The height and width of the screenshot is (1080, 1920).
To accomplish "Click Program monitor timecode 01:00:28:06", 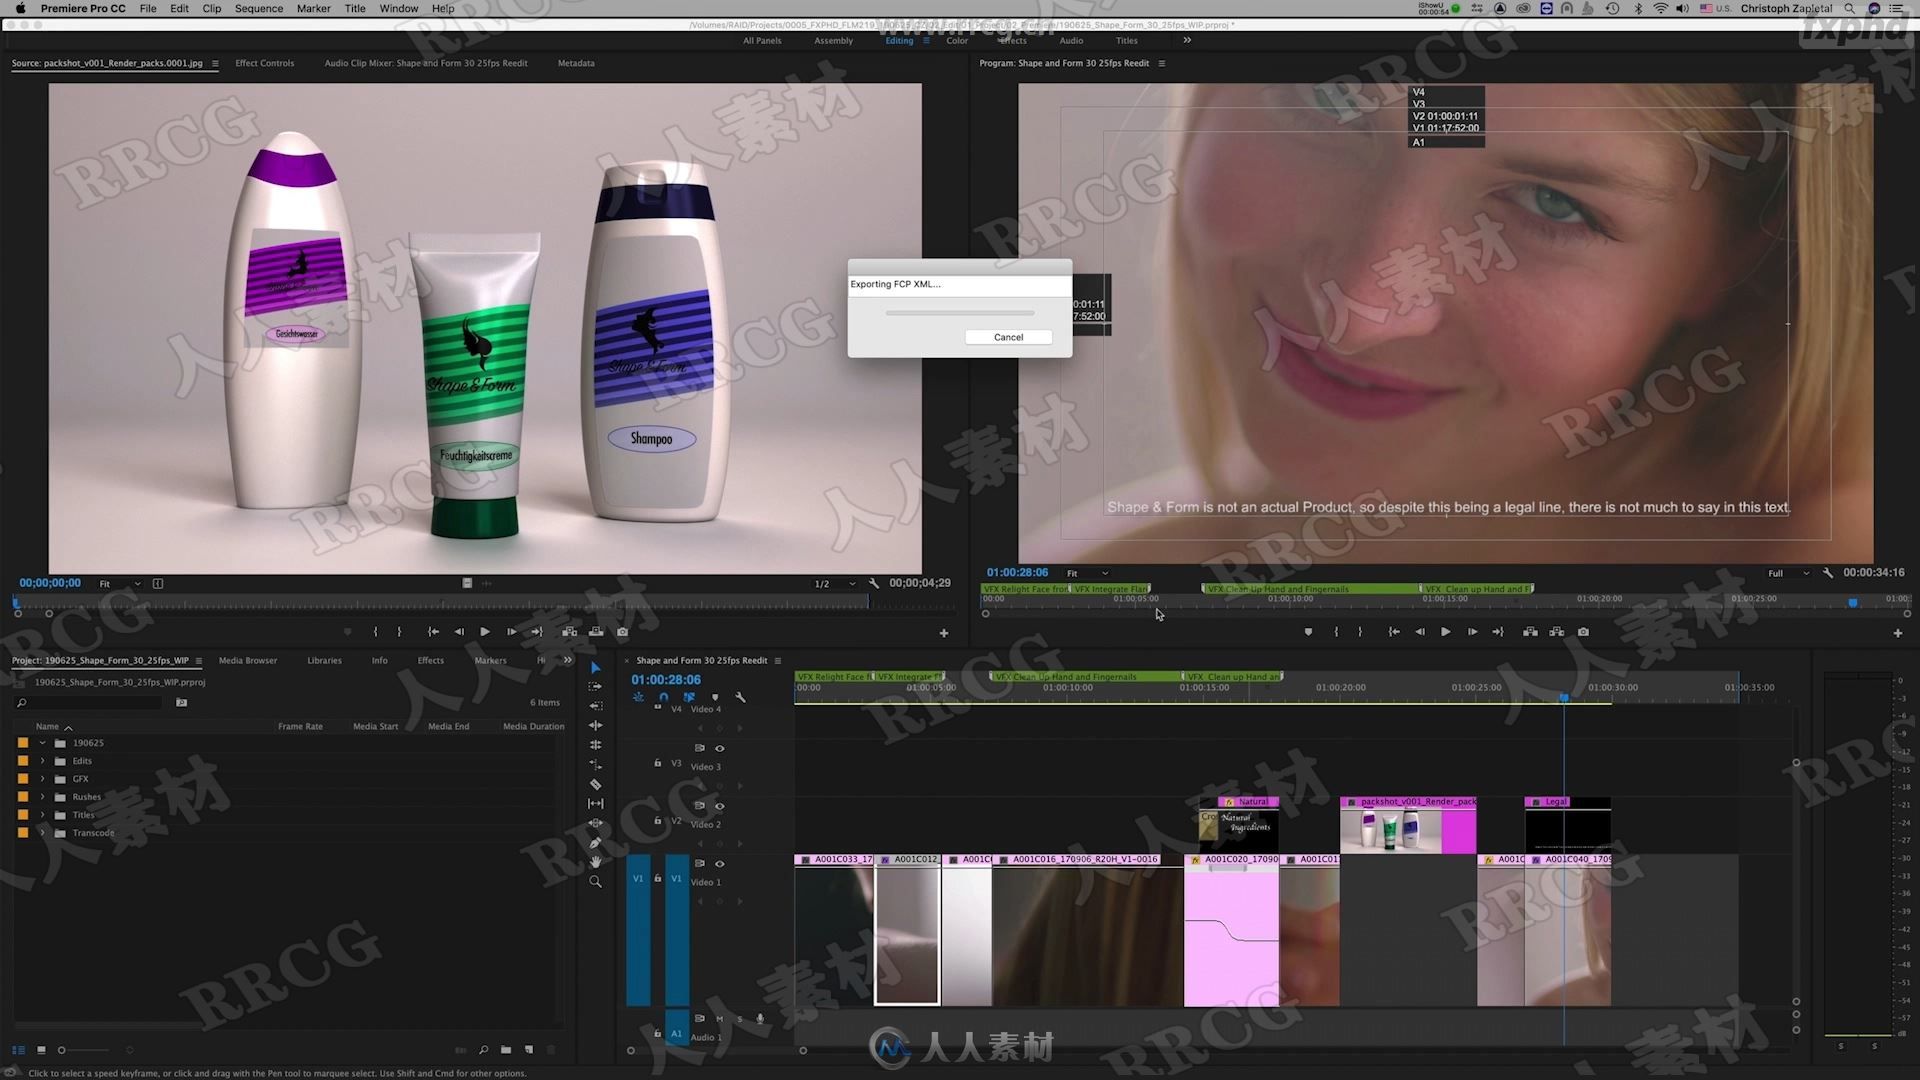I will click(x=1017, y=573).
